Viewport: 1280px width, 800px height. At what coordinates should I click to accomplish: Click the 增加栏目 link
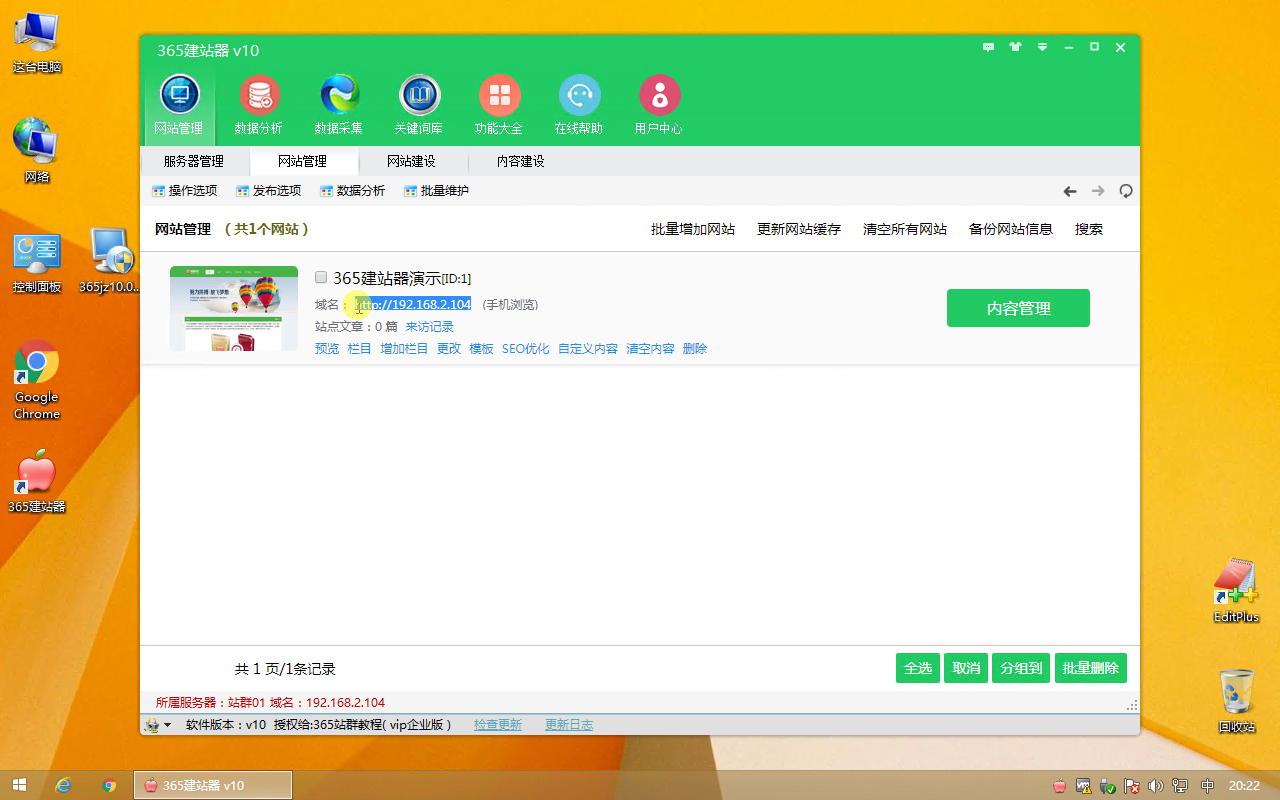(404, 349)
